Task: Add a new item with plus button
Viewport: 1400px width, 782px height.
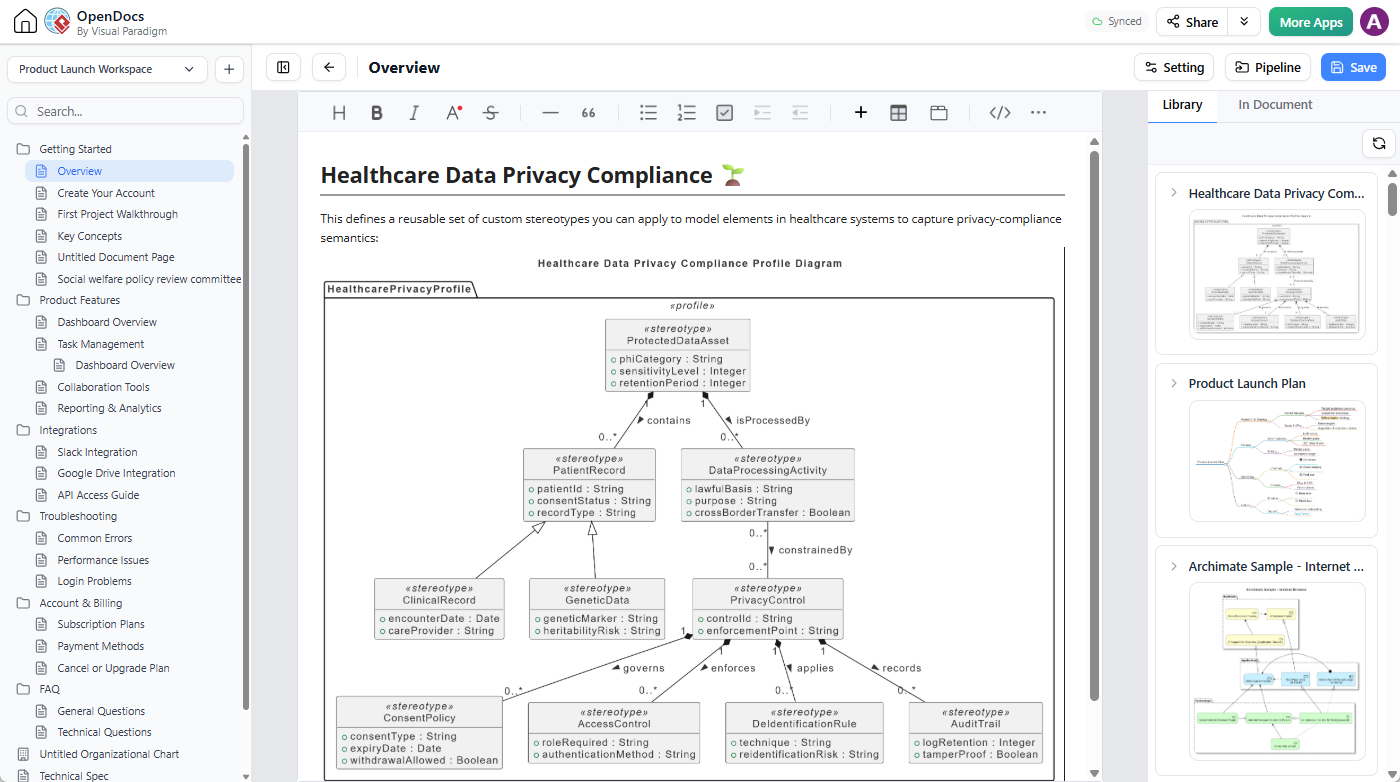Action: tap(229, 69)
